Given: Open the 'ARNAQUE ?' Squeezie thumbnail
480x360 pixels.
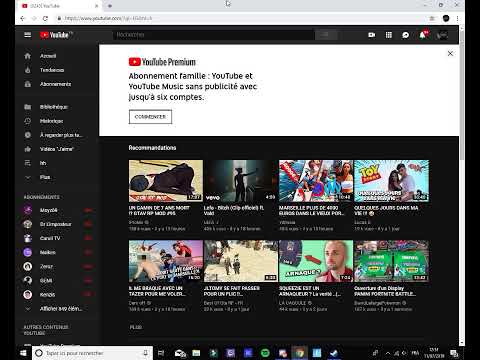Looking at the screenshot, I should [316, 261].
